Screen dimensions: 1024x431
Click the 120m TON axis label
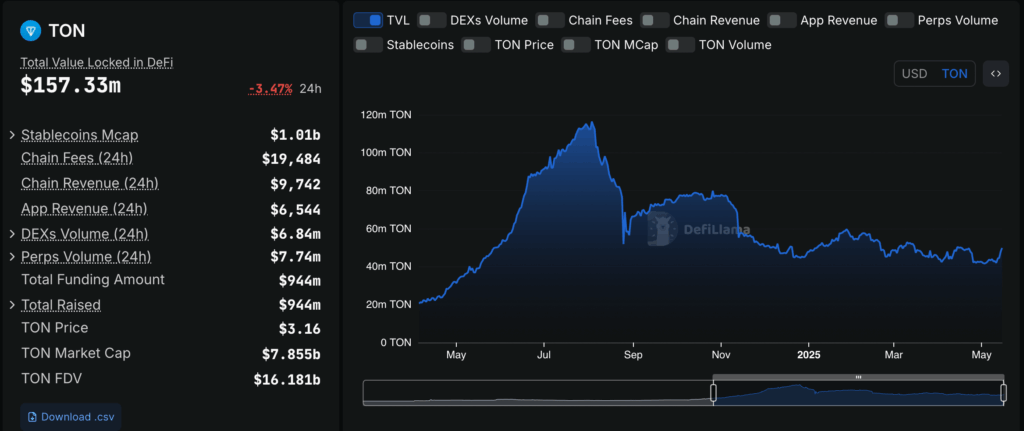386,115
